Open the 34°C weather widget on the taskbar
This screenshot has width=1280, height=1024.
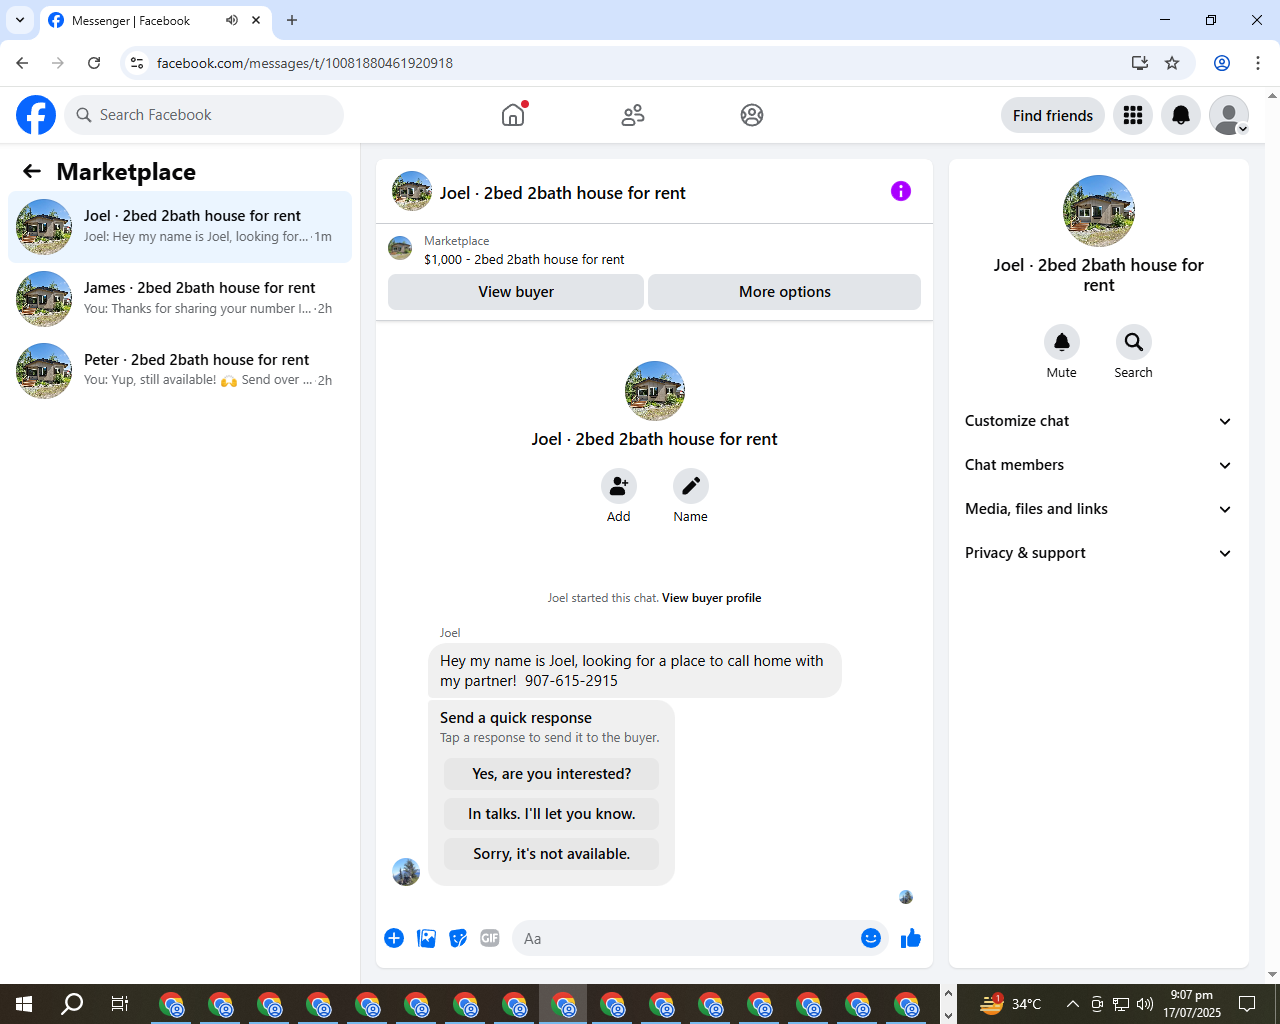click(1010, 1004)
